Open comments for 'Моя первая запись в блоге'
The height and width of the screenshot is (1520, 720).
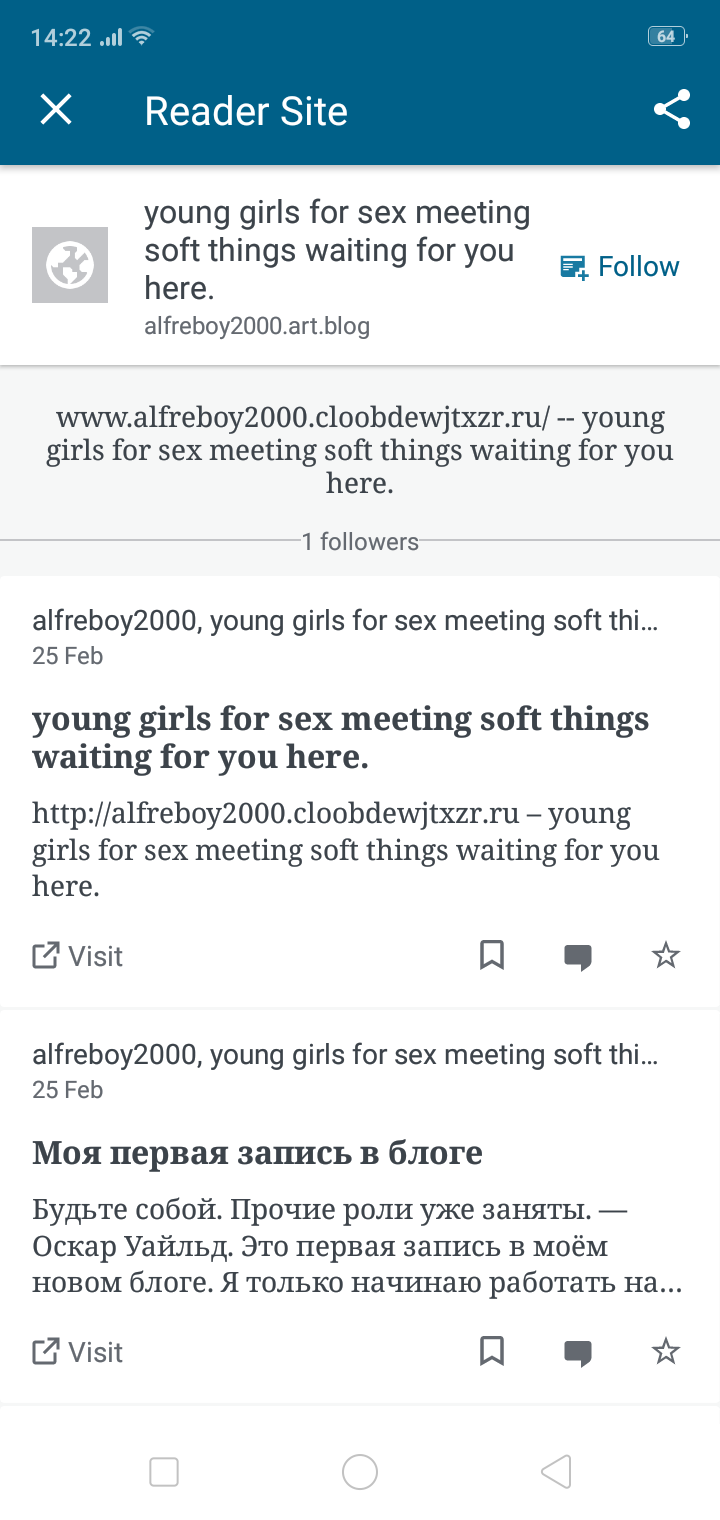578,1353
